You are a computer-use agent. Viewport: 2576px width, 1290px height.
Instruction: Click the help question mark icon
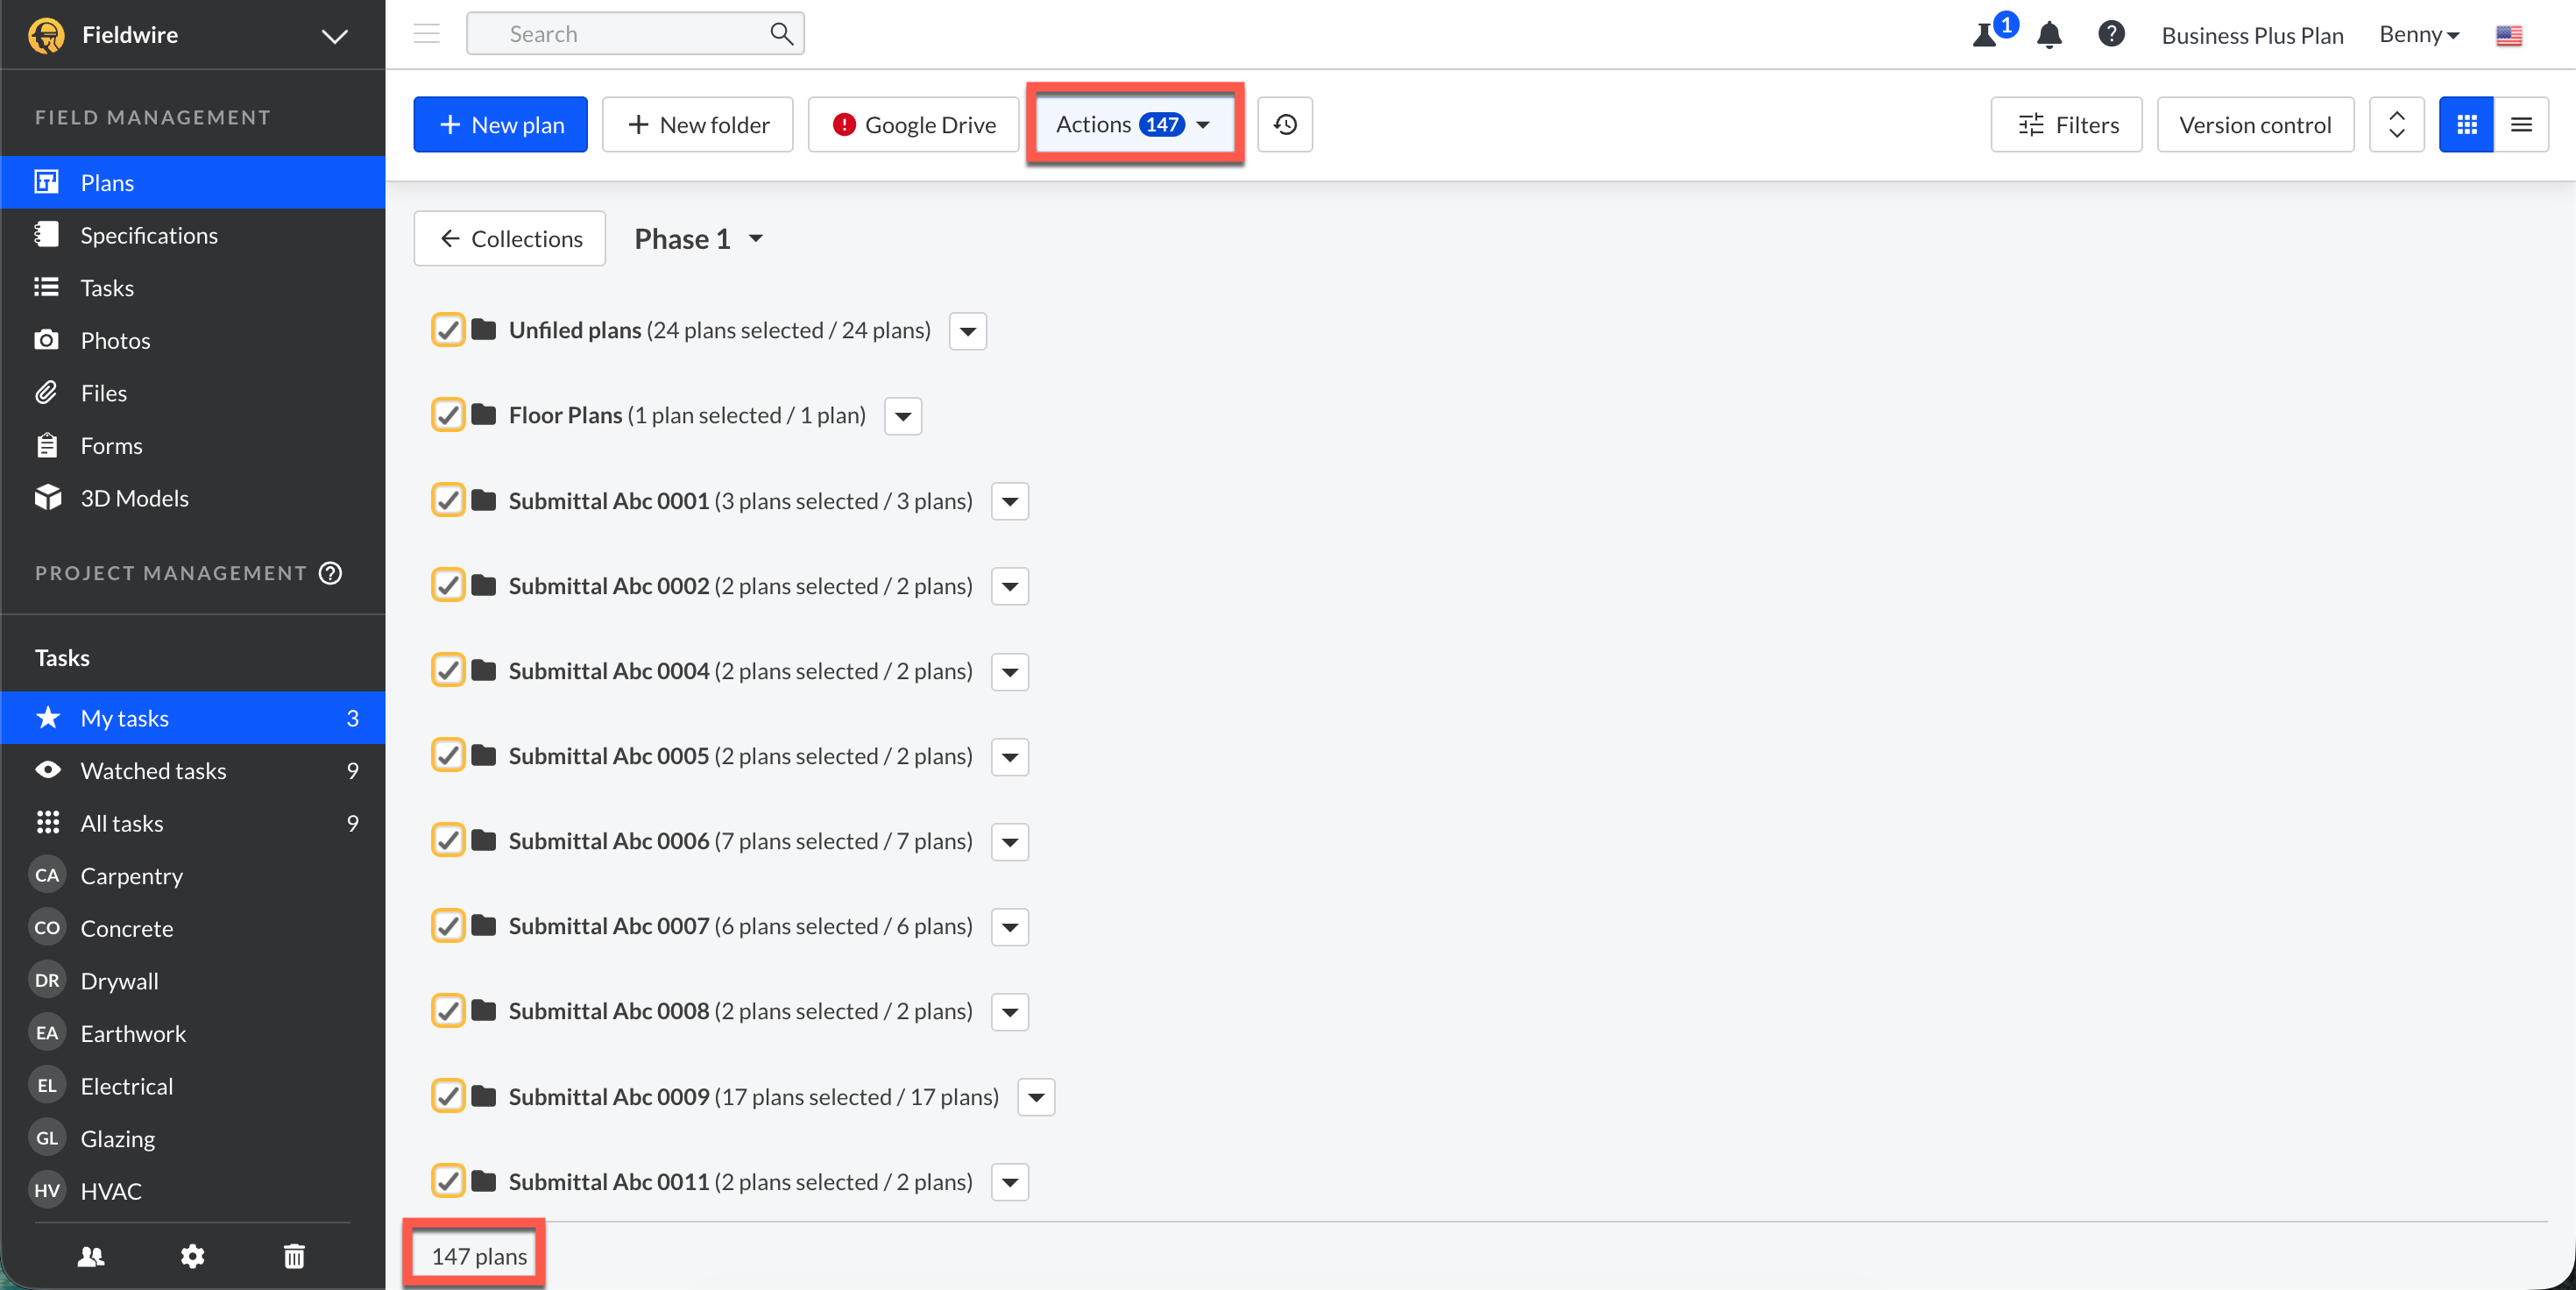[x=2111, y=34]
